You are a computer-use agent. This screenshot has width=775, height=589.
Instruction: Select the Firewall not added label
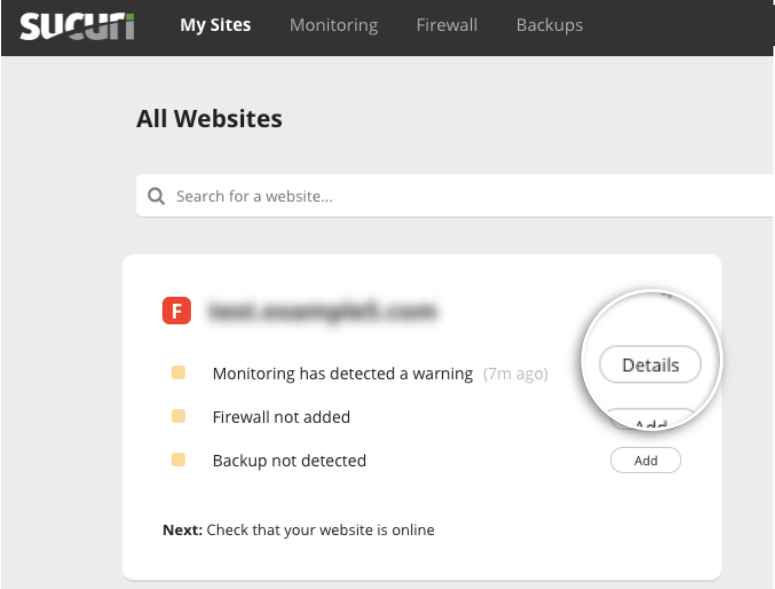coord(281,417)
